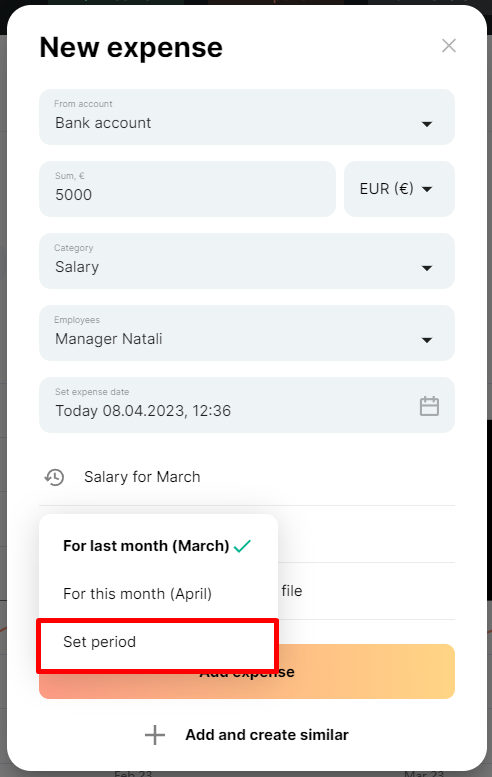
Task: Click the green checkmark next to March
Action: point(242,546)
